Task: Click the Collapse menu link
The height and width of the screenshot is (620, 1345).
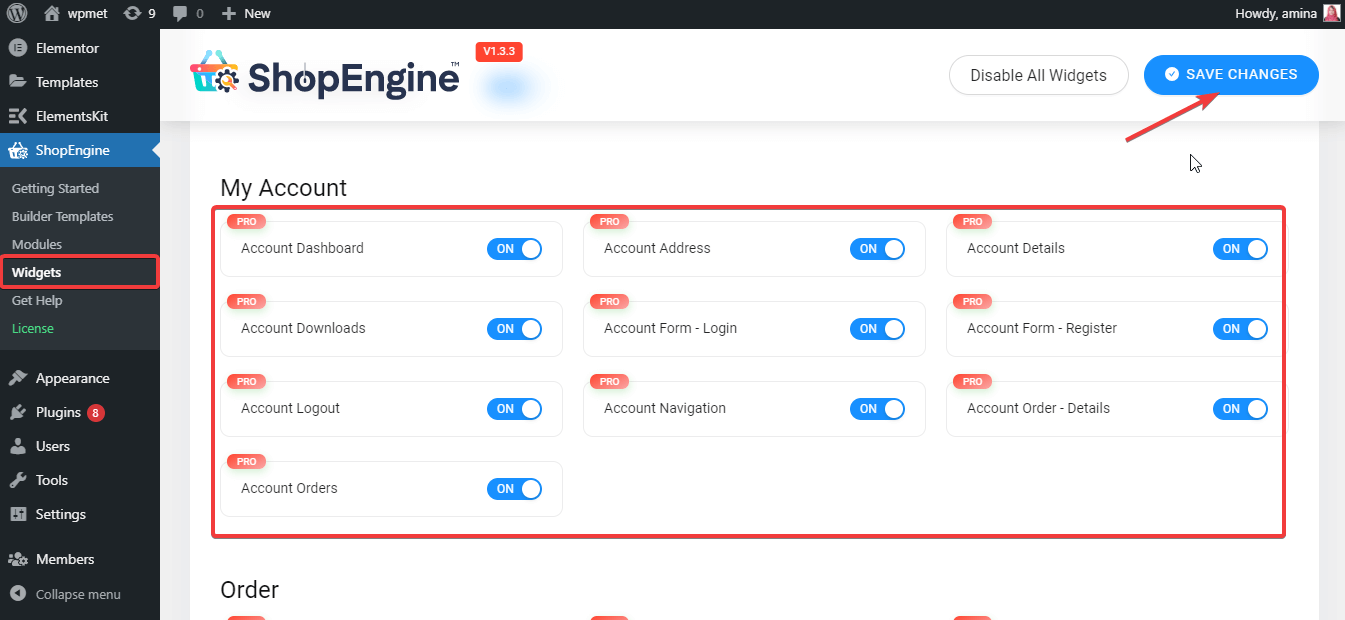Action: [x=80, y=594]
